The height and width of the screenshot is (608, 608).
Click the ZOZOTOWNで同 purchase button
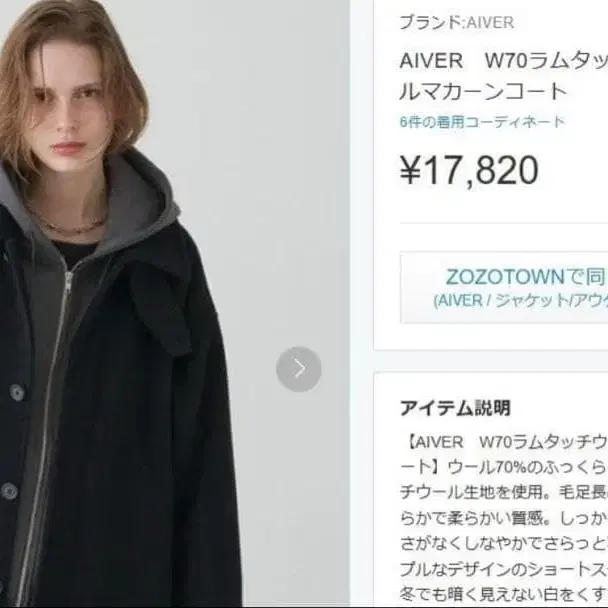(504, 287)
